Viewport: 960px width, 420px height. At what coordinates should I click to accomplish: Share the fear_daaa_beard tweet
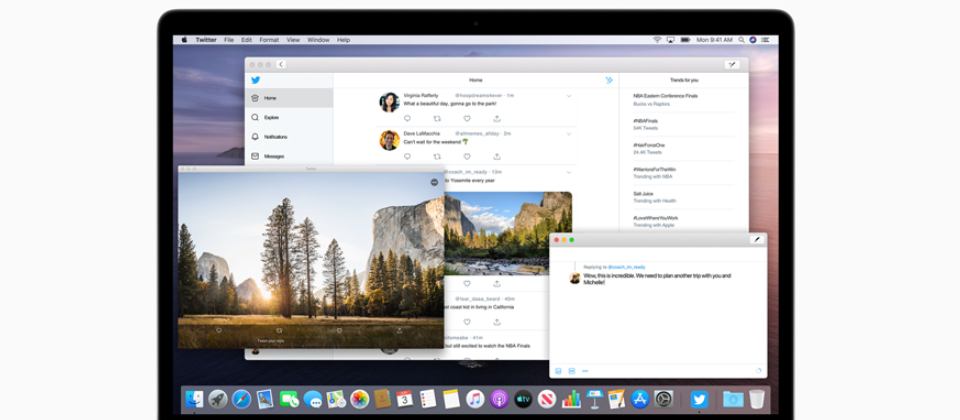point(497,322)
